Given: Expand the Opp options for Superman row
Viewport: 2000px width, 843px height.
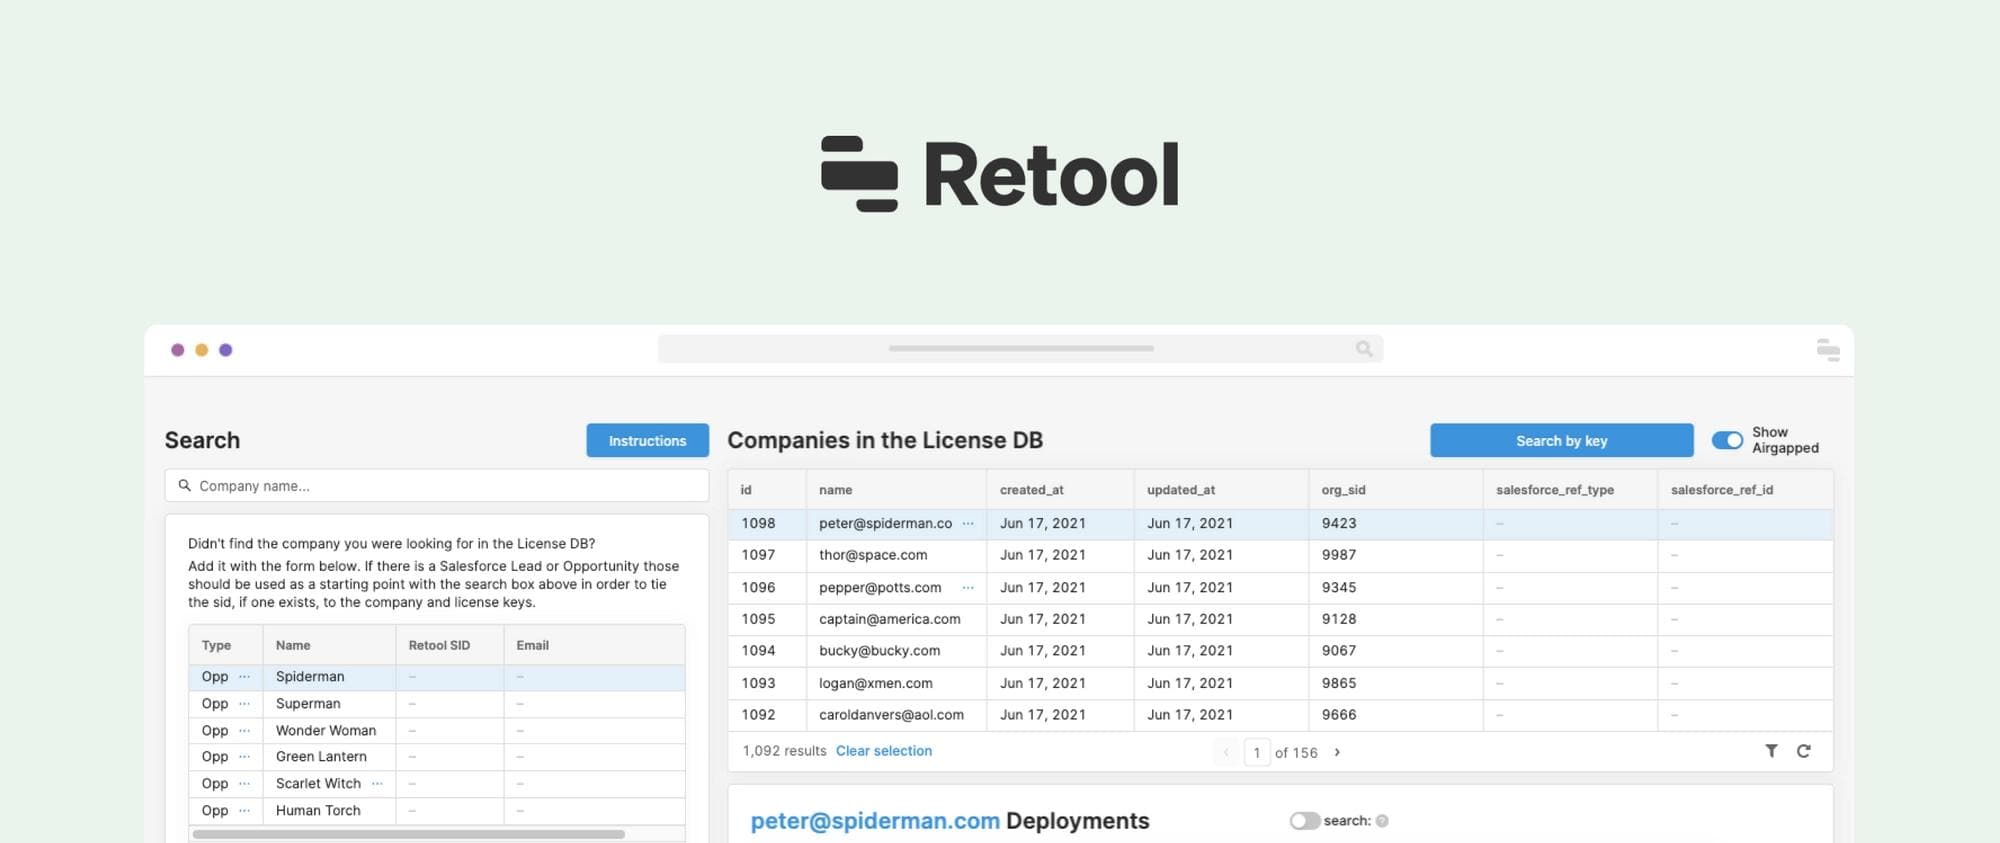Looking at the screenshot, I should (244, 704).
